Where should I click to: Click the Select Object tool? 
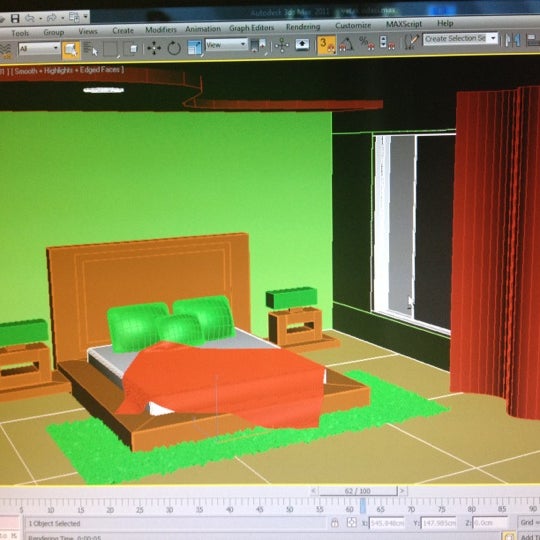(71, 50)
